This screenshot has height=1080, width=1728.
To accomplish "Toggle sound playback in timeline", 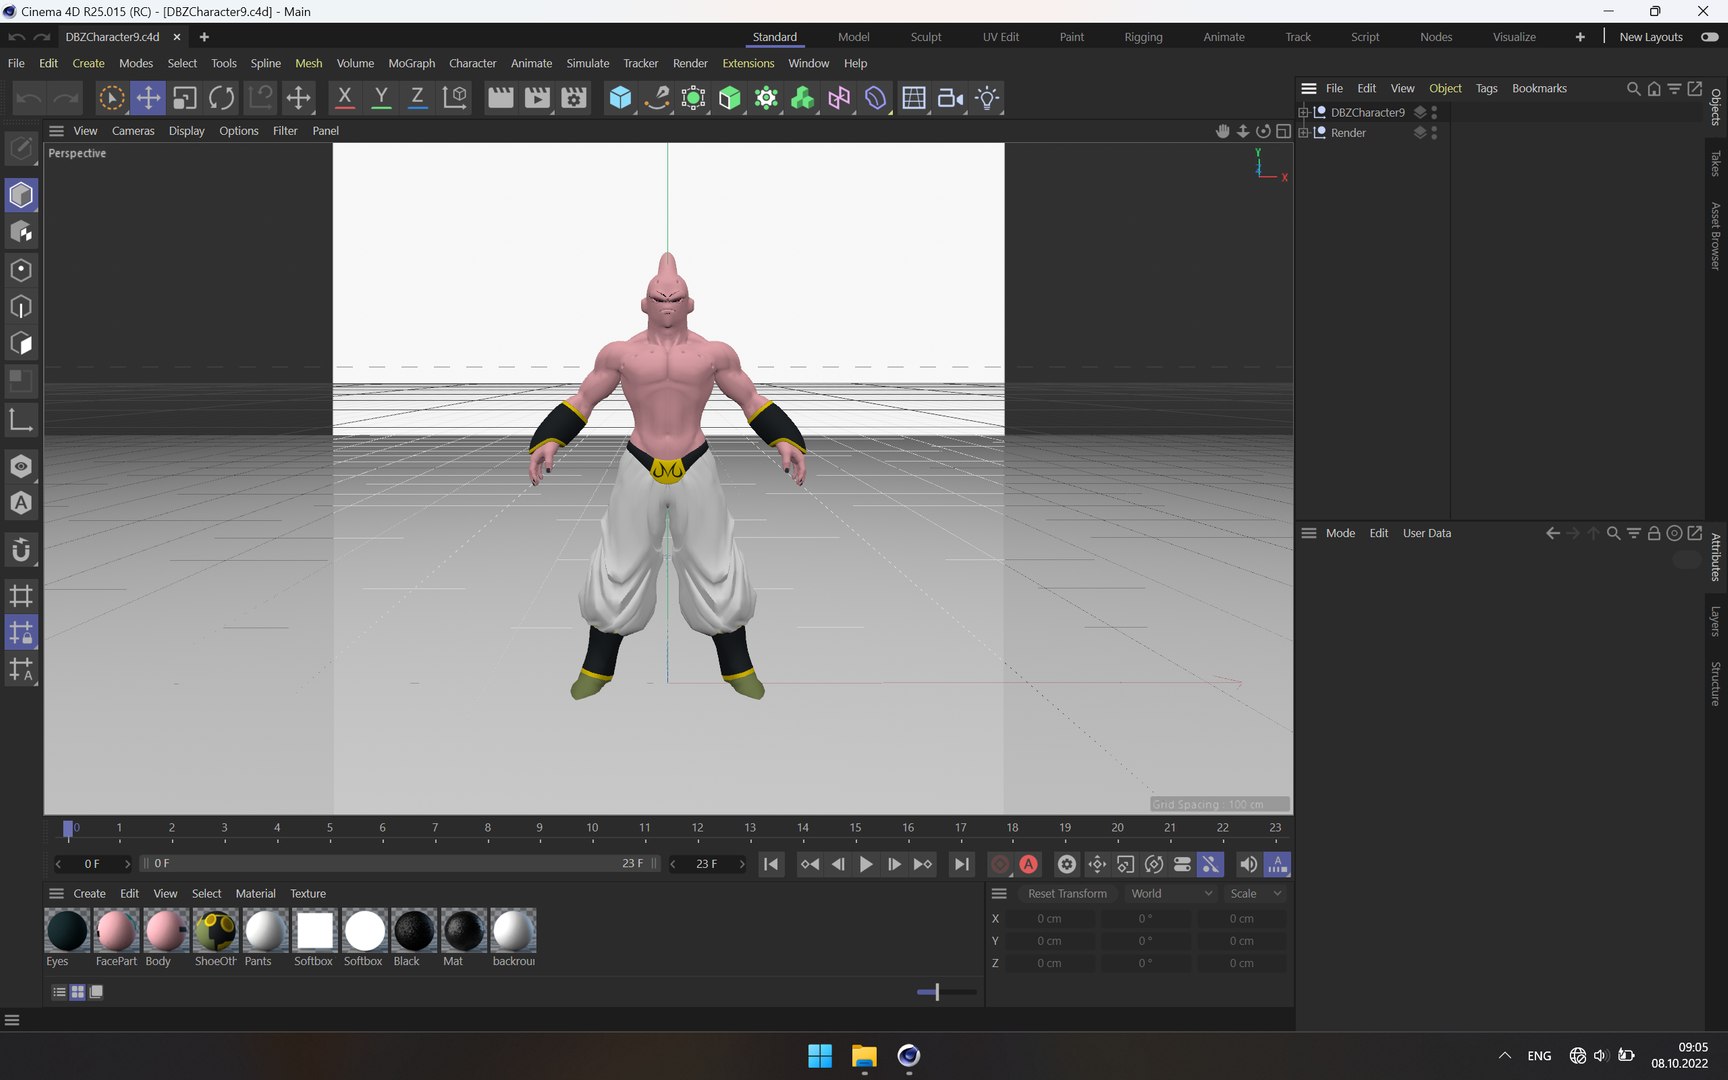I will [x=1248, y=864].
